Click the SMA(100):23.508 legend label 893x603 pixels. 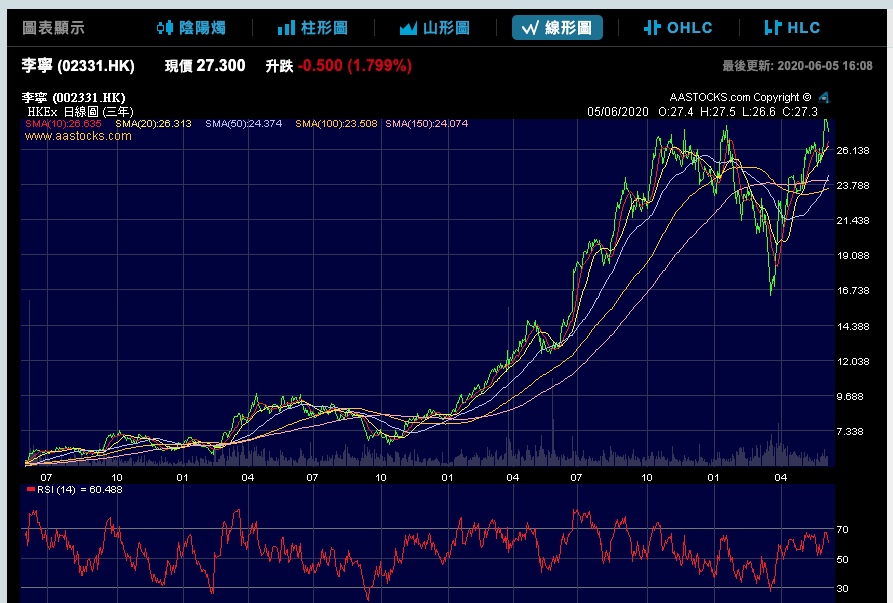pyautogui.click(x=336, y=124)
